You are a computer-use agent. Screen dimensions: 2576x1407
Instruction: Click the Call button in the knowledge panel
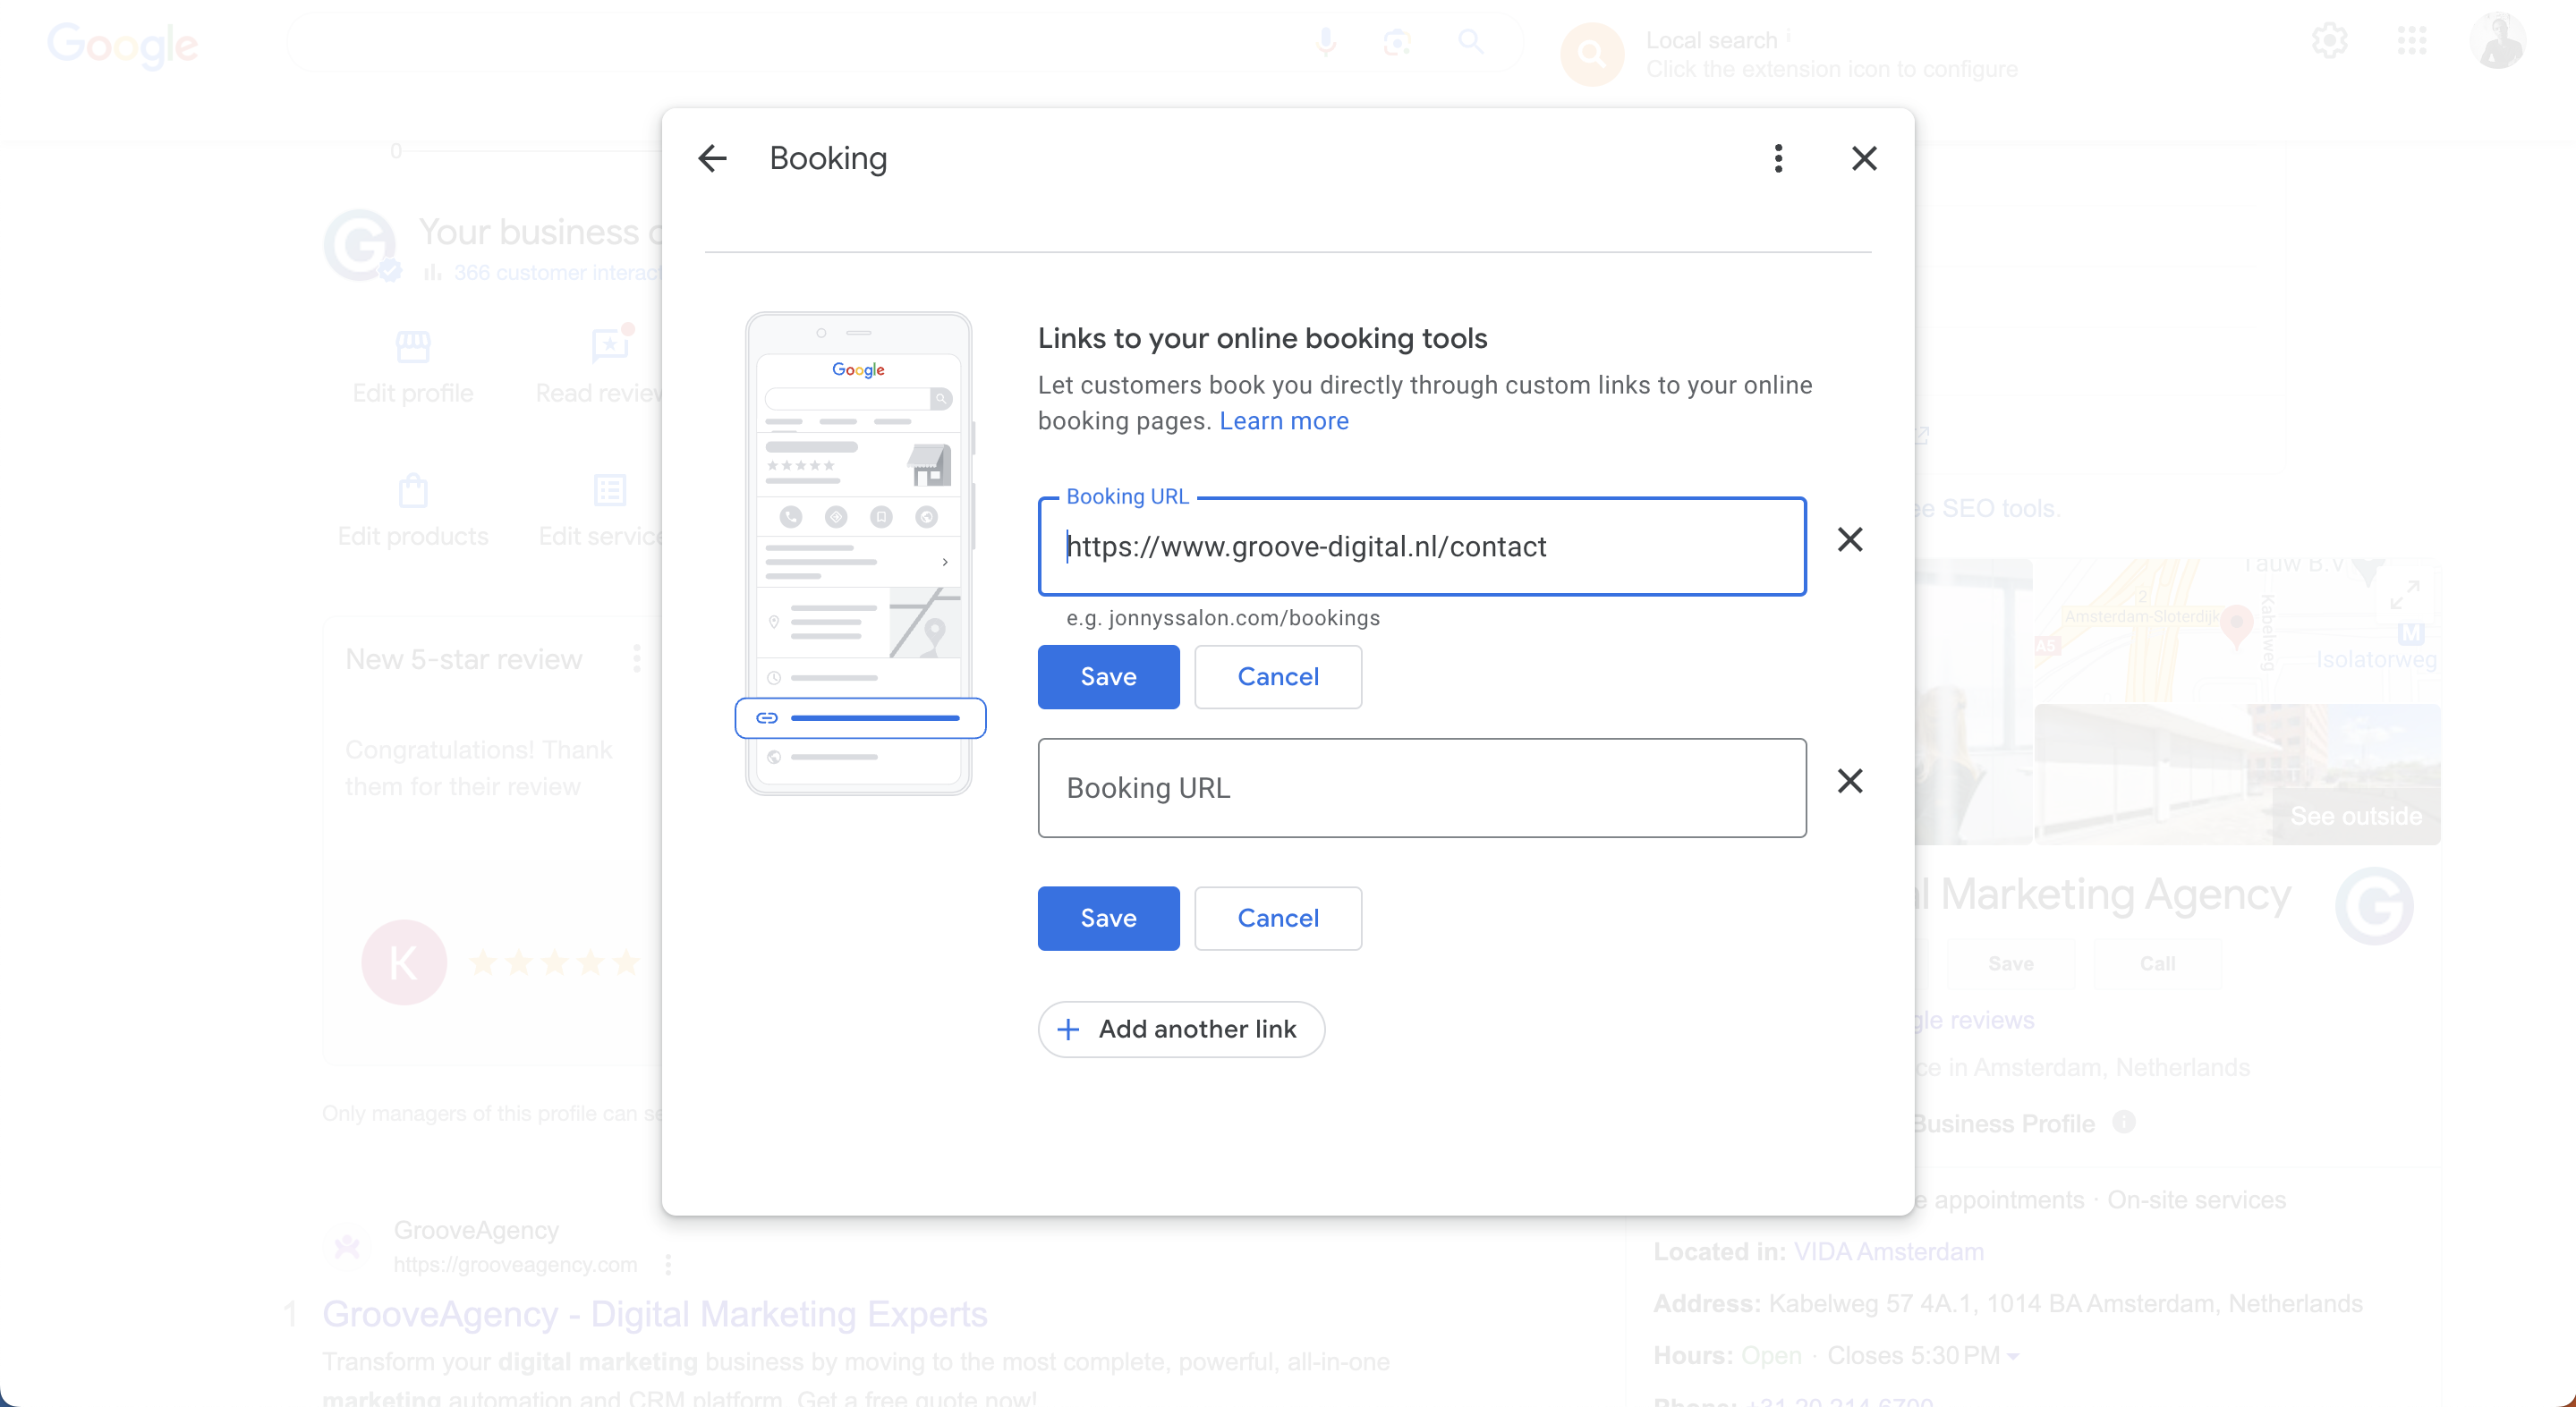pos(2157,963)
